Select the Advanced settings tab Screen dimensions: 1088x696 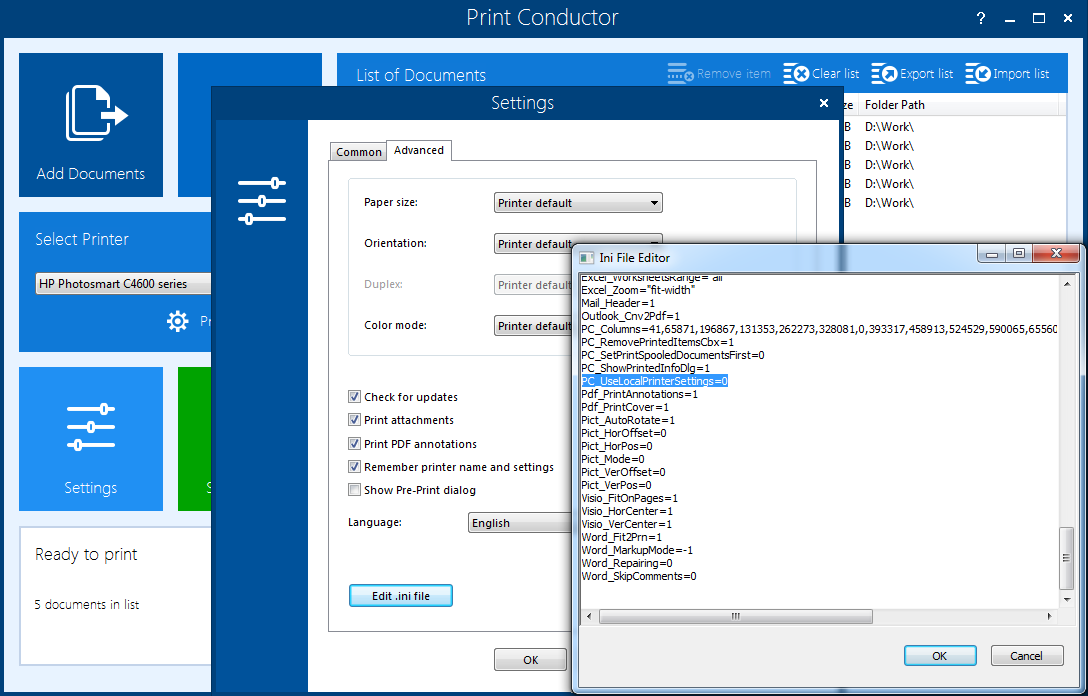[419, 150]
